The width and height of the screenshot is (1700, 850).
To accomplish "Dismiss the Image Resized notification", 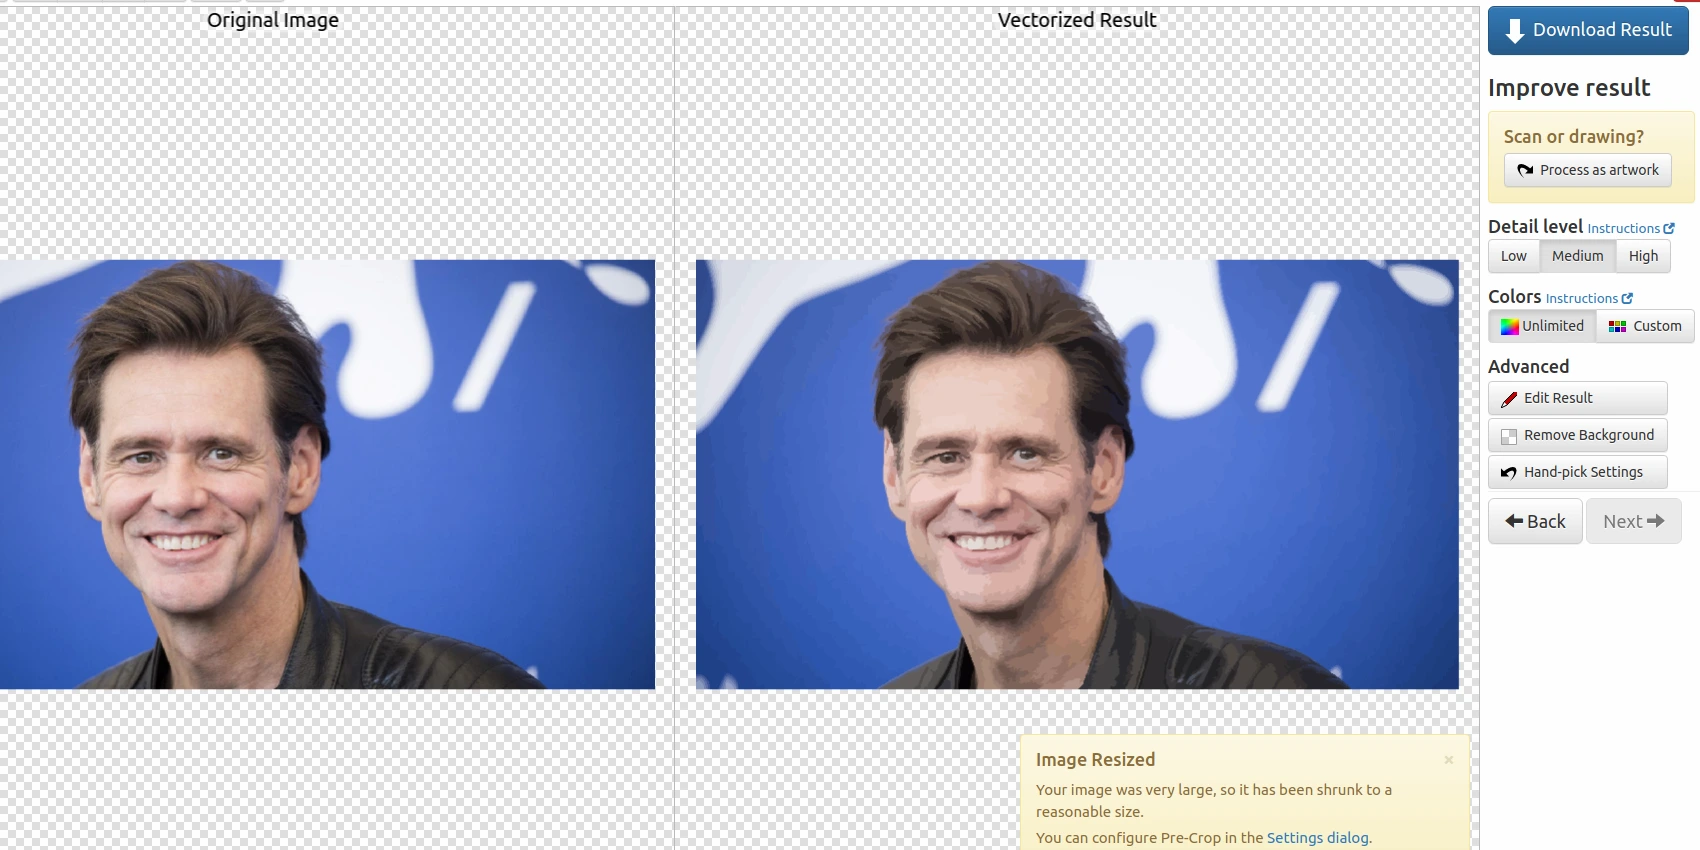I will [1448, 760].
